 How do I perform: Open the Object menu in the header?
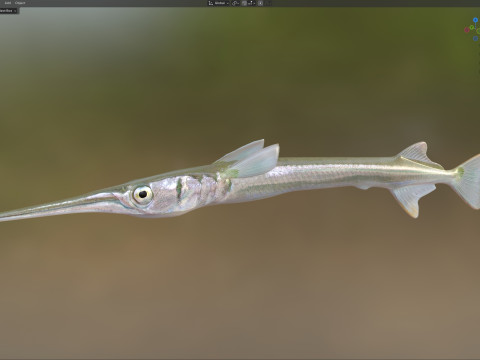(x=20, y=3)
